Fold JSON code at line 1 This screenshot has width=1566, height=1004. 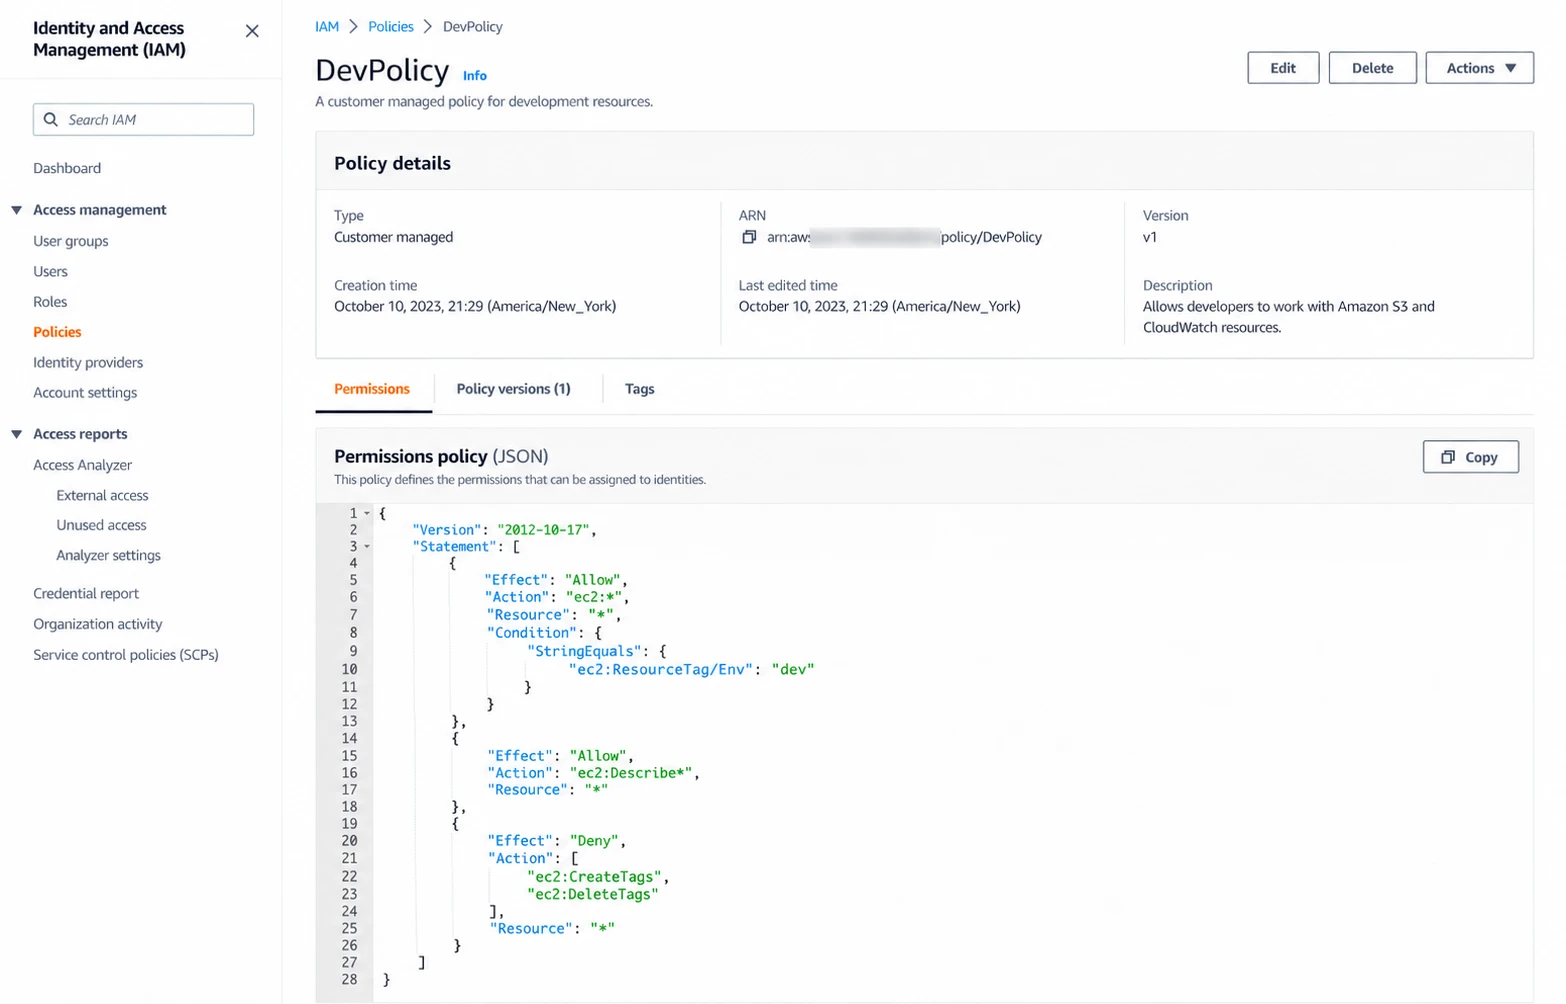pyautogui.click(x=367, y=513)
